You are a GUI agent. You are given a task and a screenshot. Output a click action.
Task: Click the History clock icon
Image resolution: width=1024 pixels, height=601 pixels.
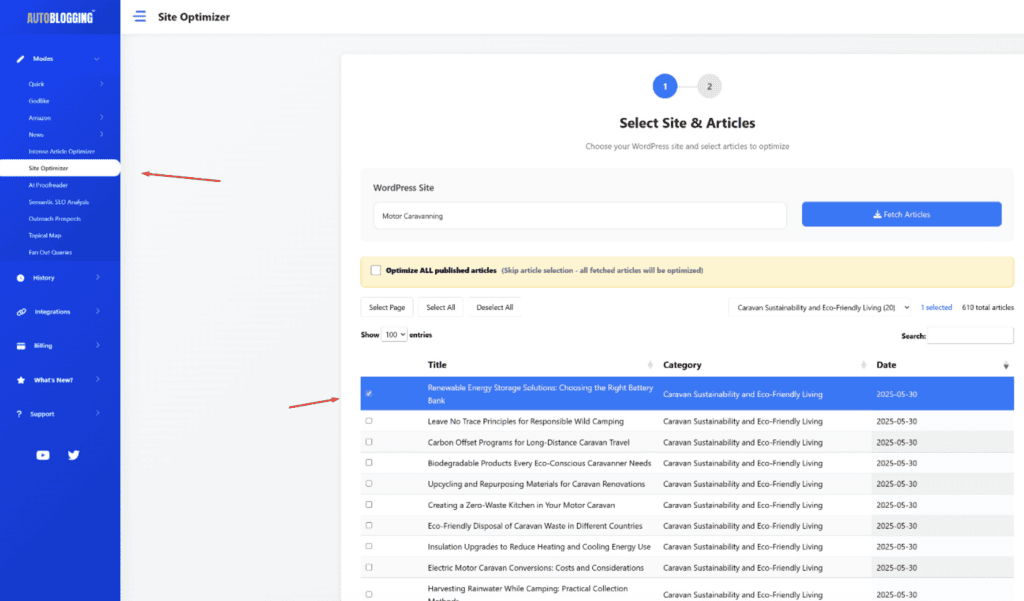coord(21,278)
